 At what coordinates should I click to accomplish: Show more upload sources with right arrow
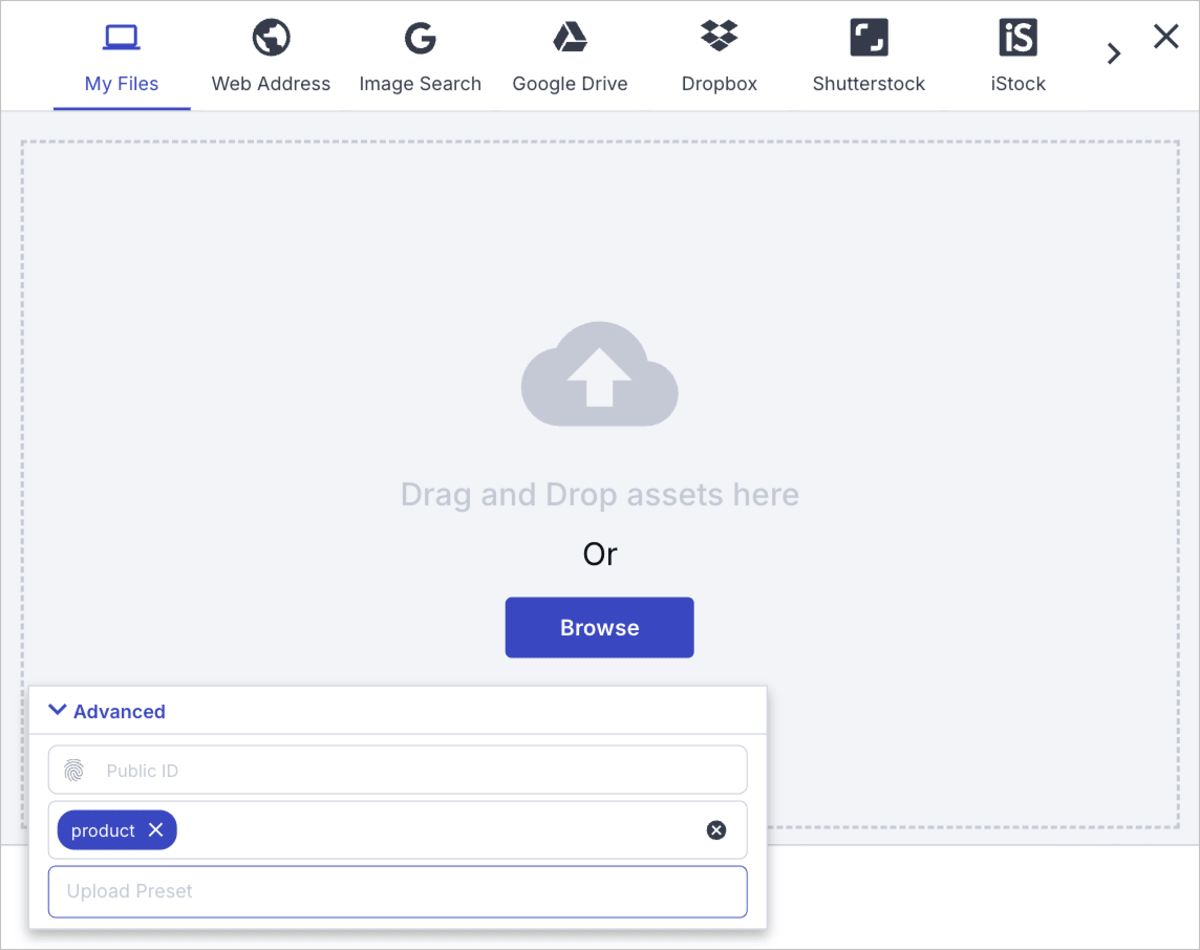coord(1114,54)
